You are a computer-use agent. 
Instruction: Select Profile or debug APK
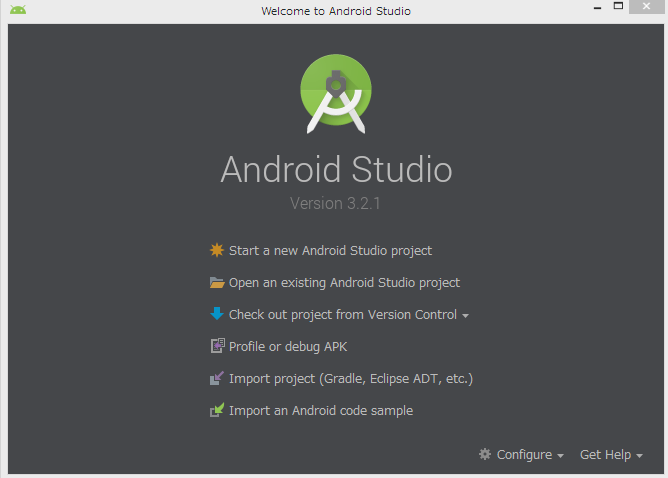pos(288,347)
